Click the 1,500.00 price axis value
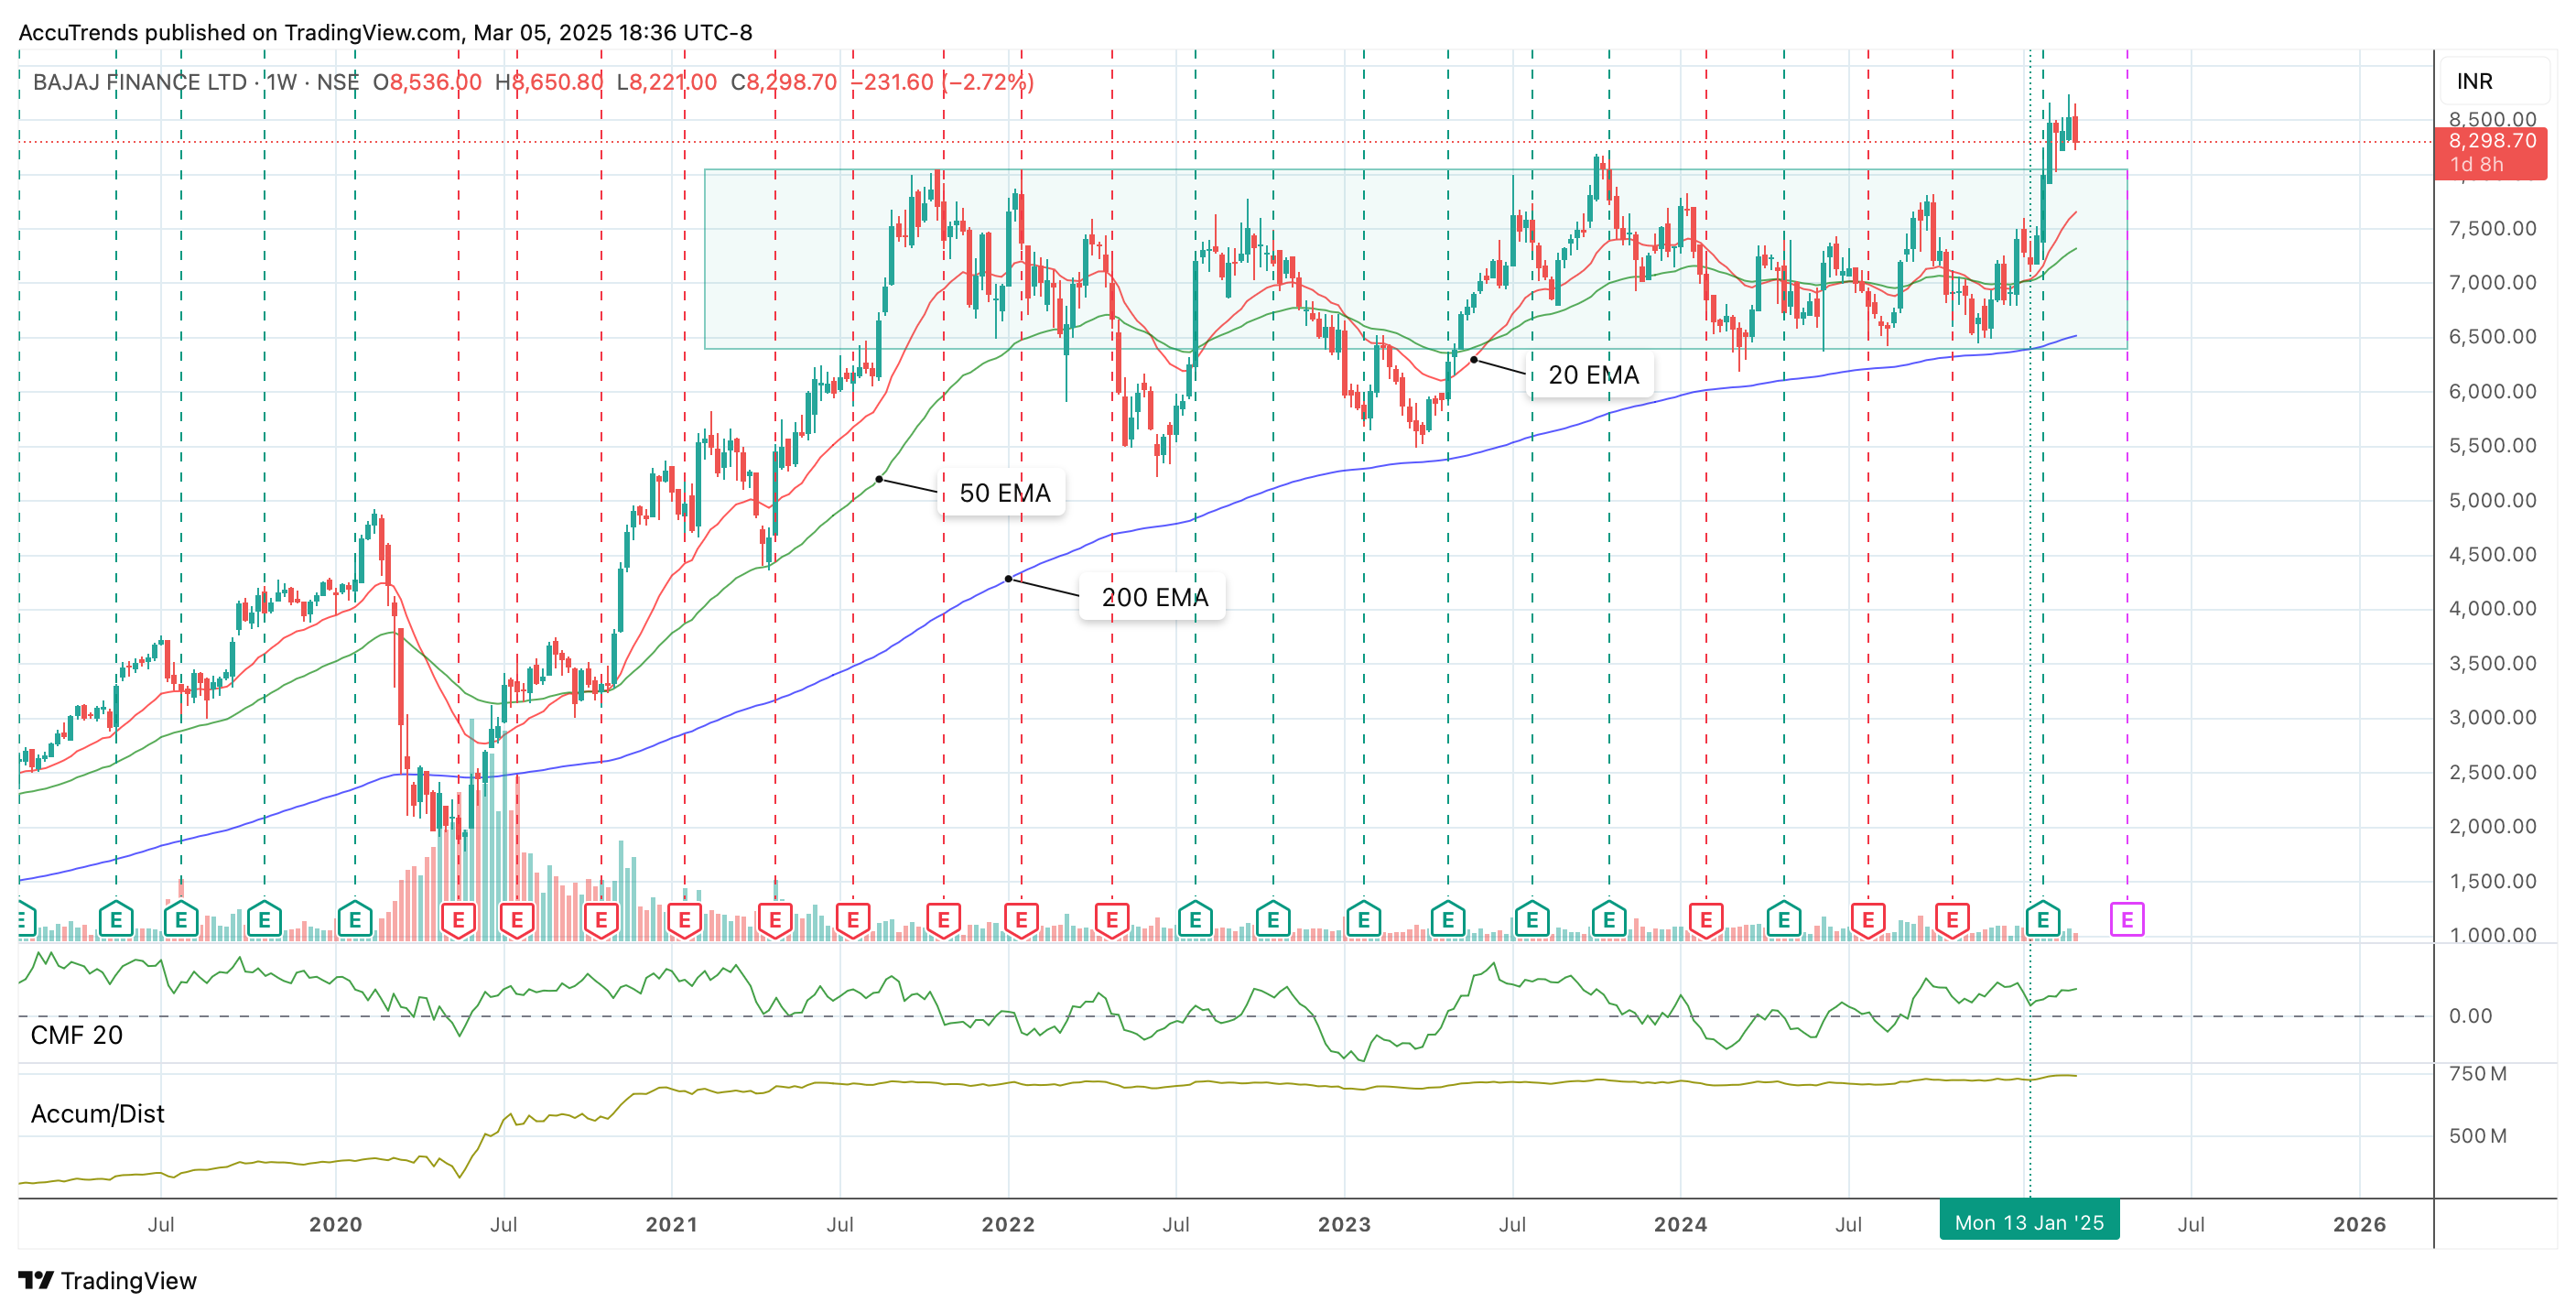This screenshot has width=2576, height=1313. click(x=2492, y=881)
